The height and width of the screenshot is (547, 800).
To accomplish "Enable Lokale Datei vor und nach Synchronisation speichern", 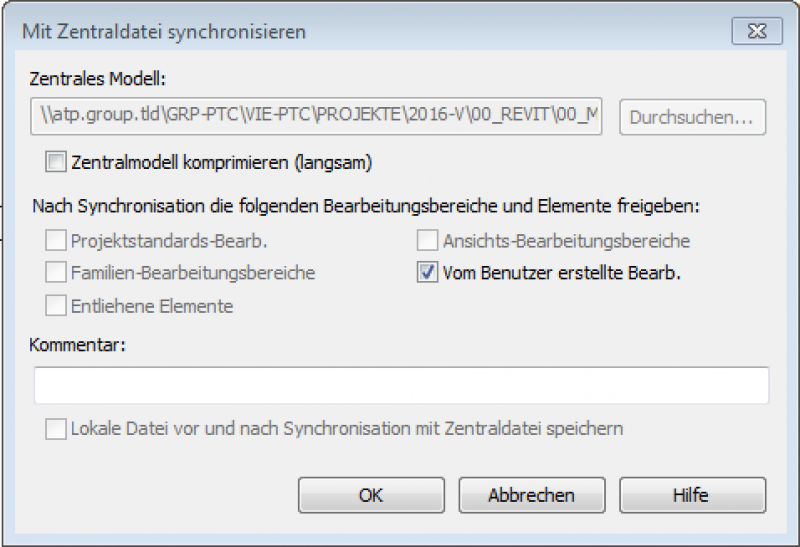I will pyautogui.click(x=55, y=429).
